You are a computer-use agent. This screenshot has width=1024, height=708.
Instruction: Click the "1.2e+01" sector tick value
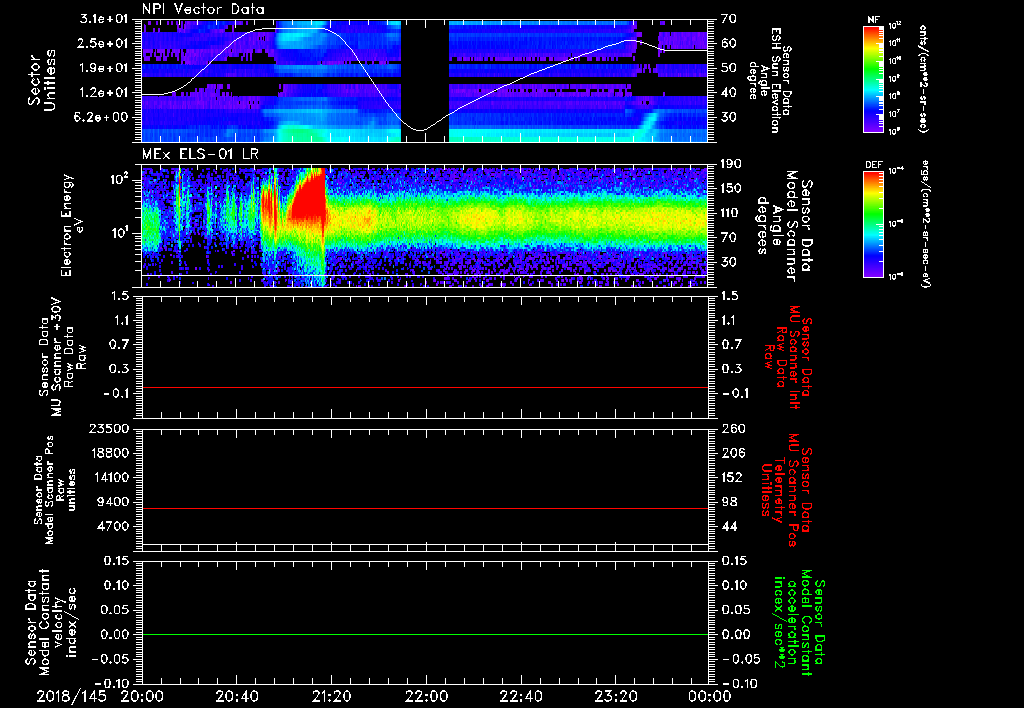tap(104, 93)
